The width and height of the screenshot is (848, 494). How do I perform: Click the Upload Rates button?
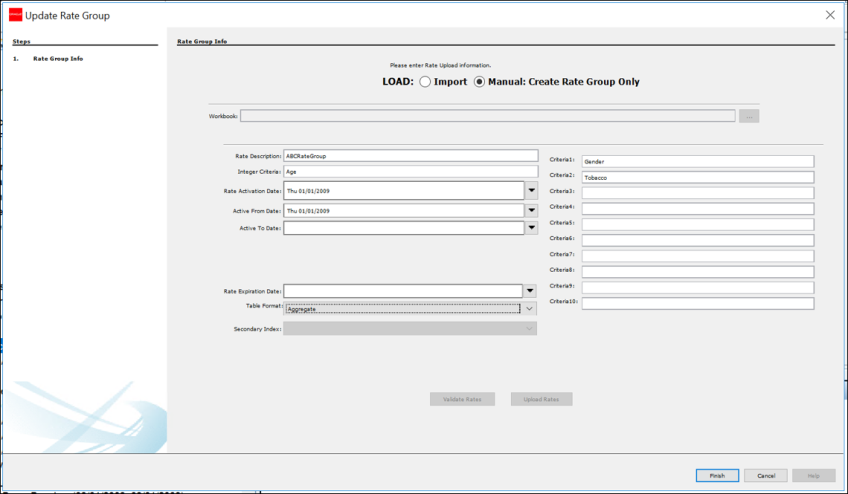(x=541, y=399)
